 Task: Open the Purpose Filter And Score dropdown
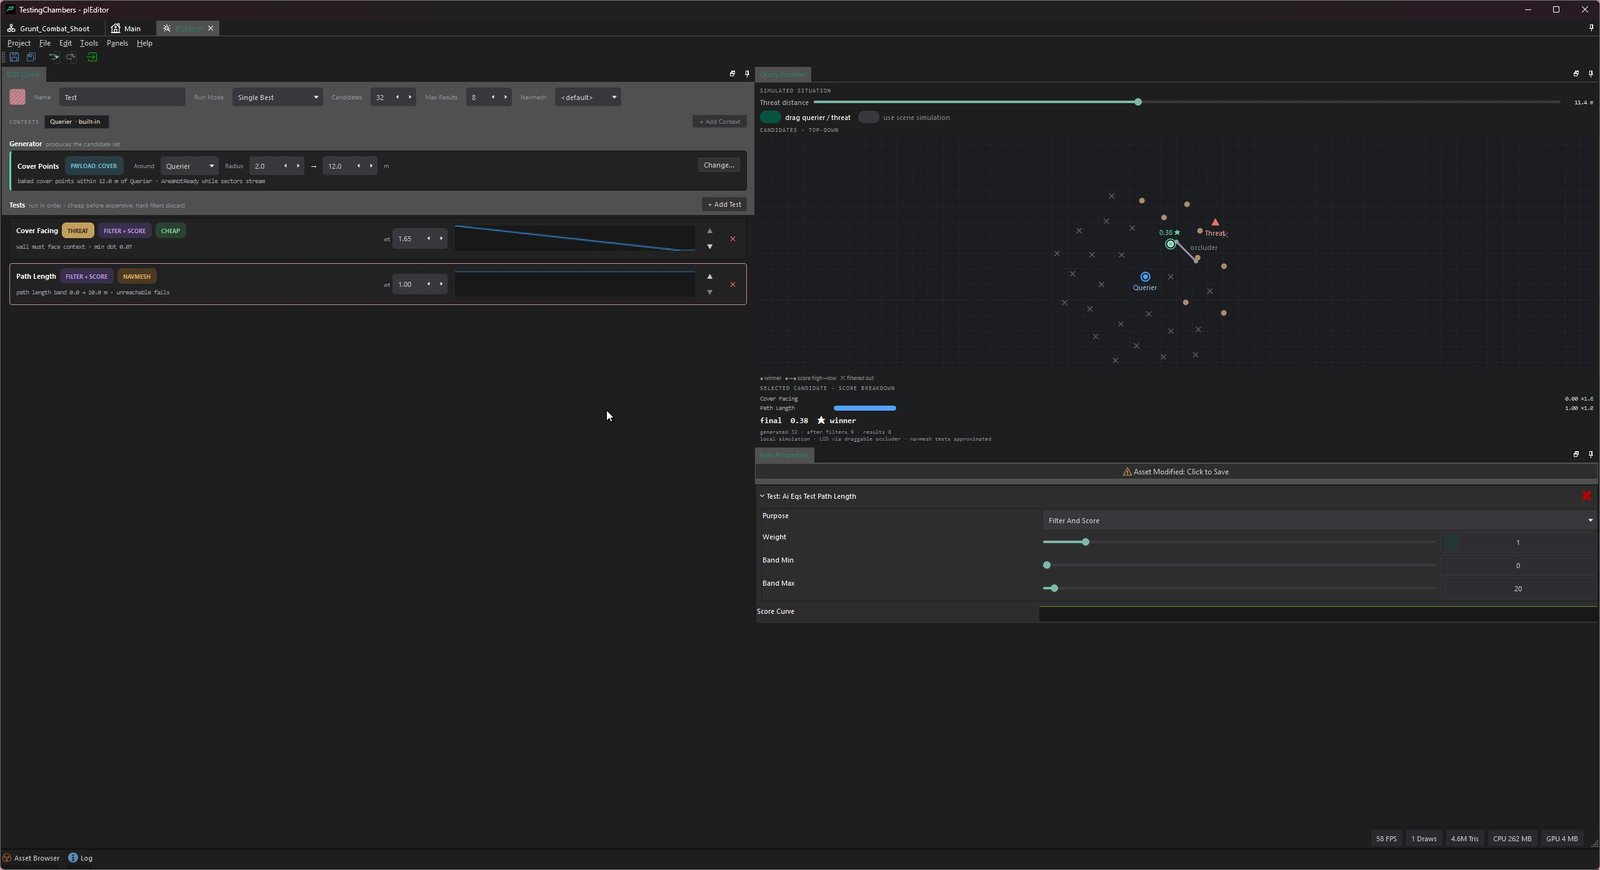point(1318,520)
